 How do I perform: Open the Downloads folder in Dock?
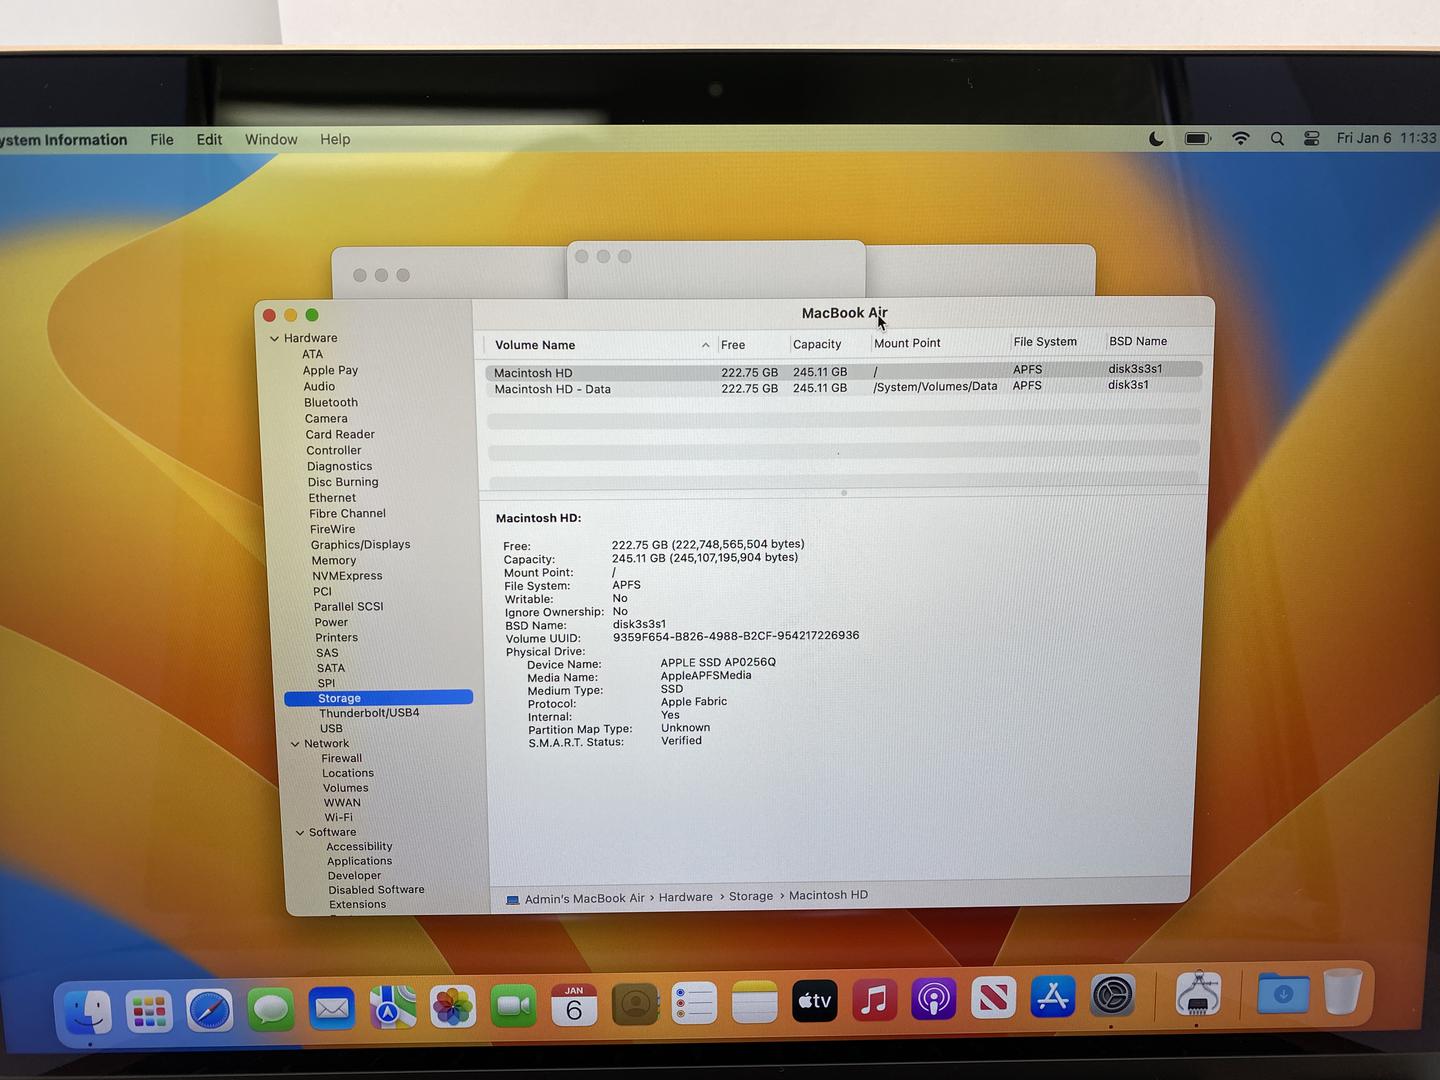[x=1283, y=993]
